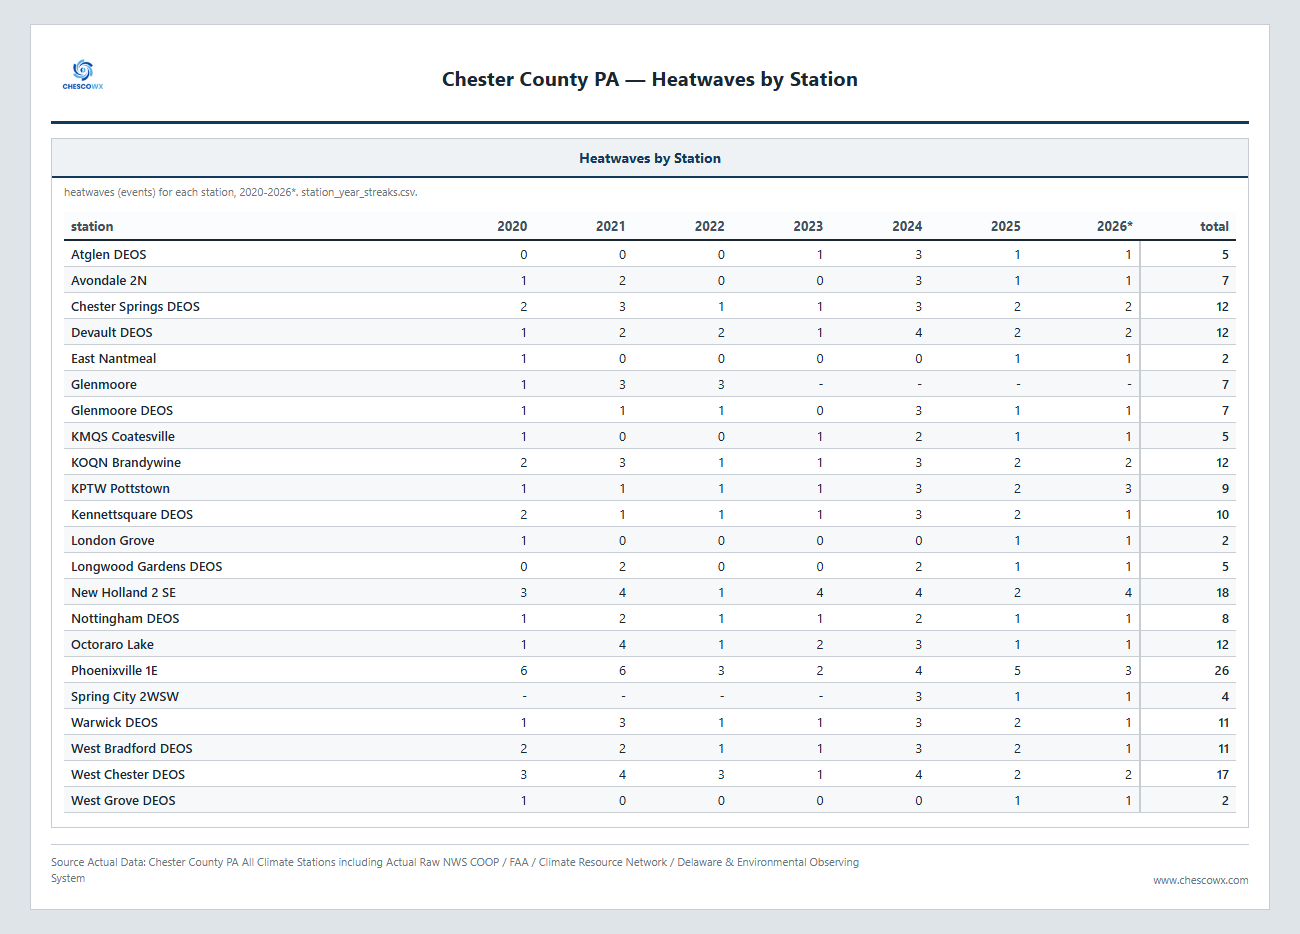Open the www.chescowx.com link
This screenshot has height=934, width=1300.
pos(1200,880)
